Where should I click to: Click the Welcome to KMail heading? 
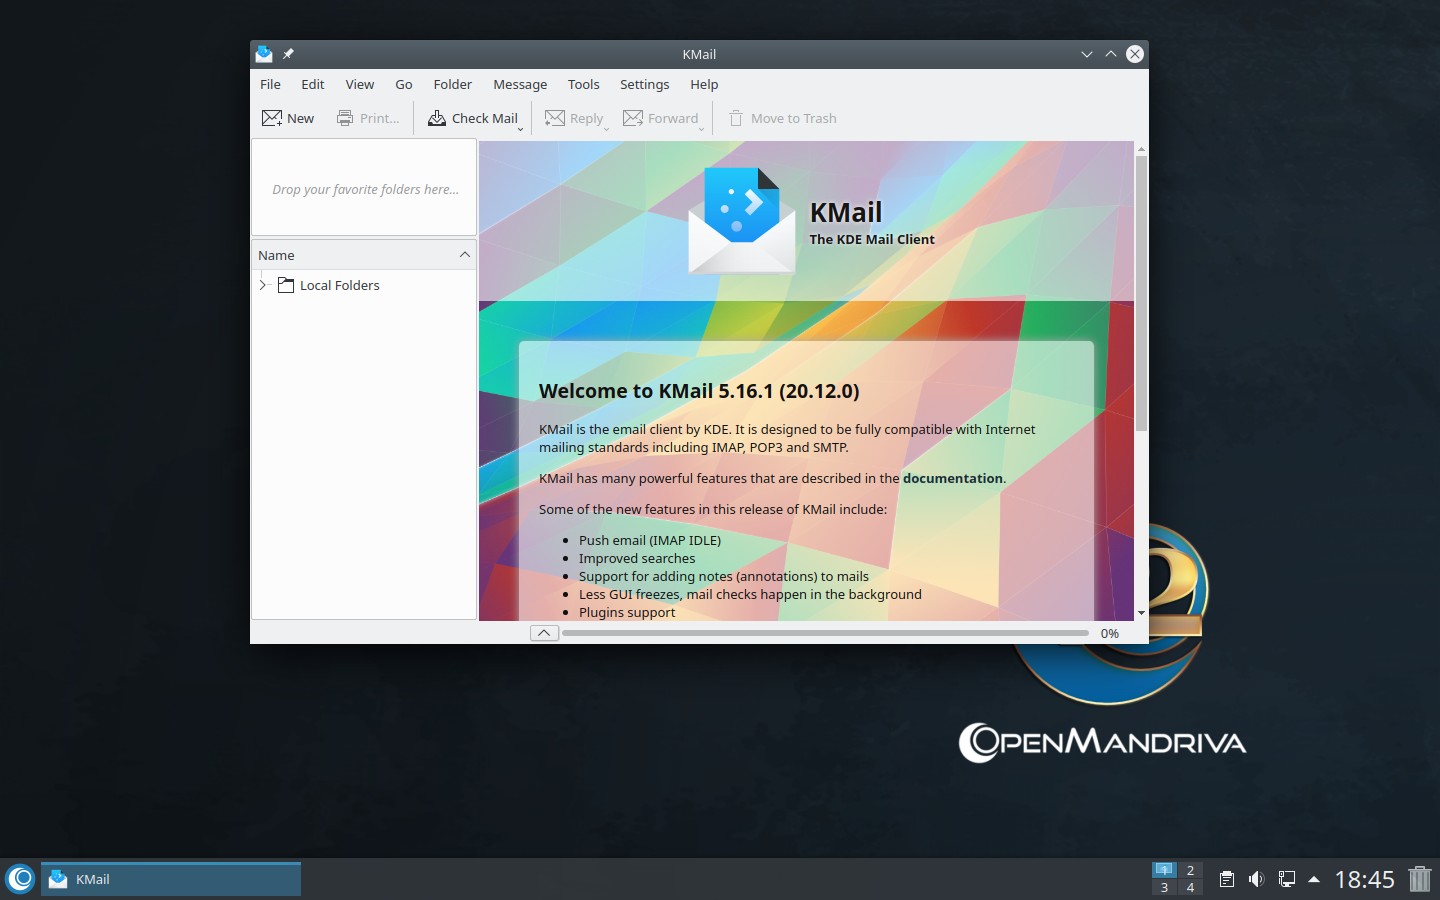(699, 391)
